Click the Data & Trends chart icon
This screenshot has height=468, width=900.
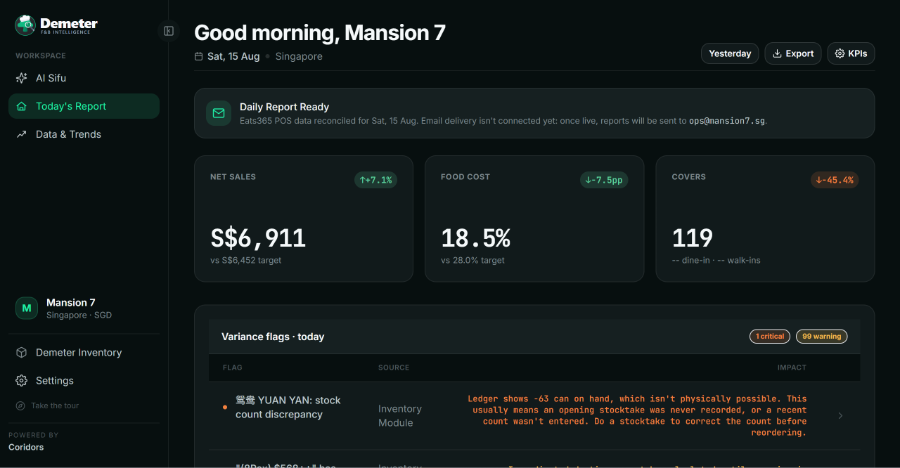(x=22, y=134)
